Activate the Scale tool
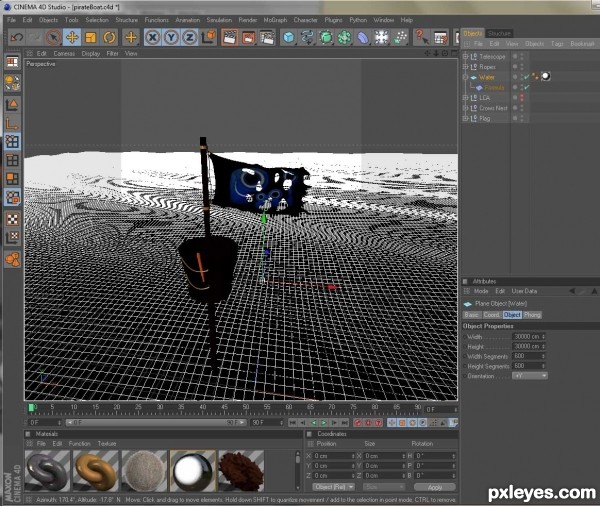Image resolution: width=600 pixels, height=506 pixels. click(x=91, y=38)
